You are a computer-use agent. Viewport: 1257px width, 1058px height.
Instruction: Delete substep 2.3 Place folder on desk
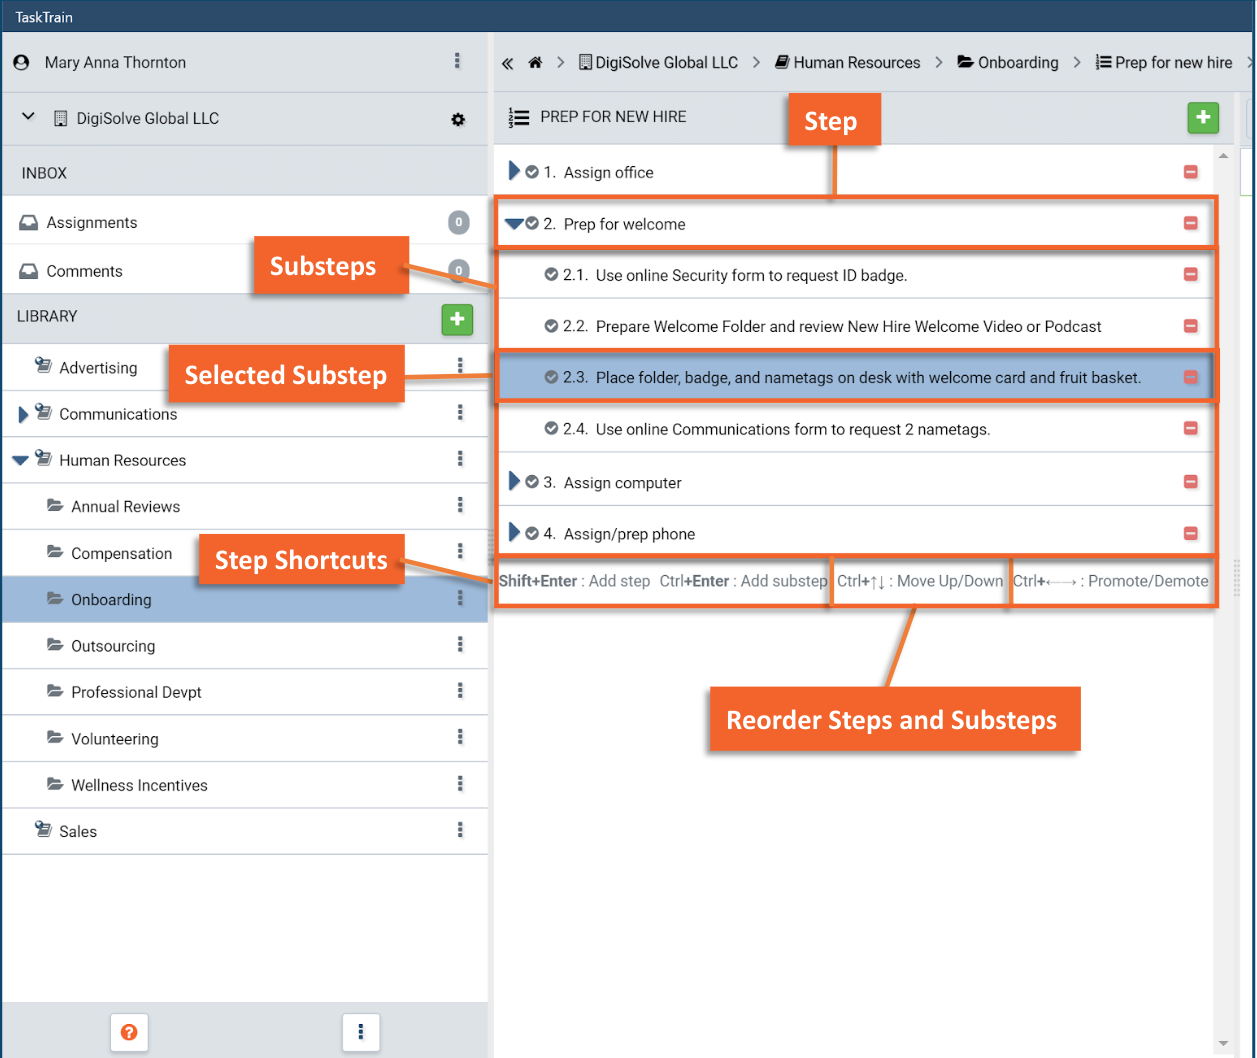[1190, 377]
